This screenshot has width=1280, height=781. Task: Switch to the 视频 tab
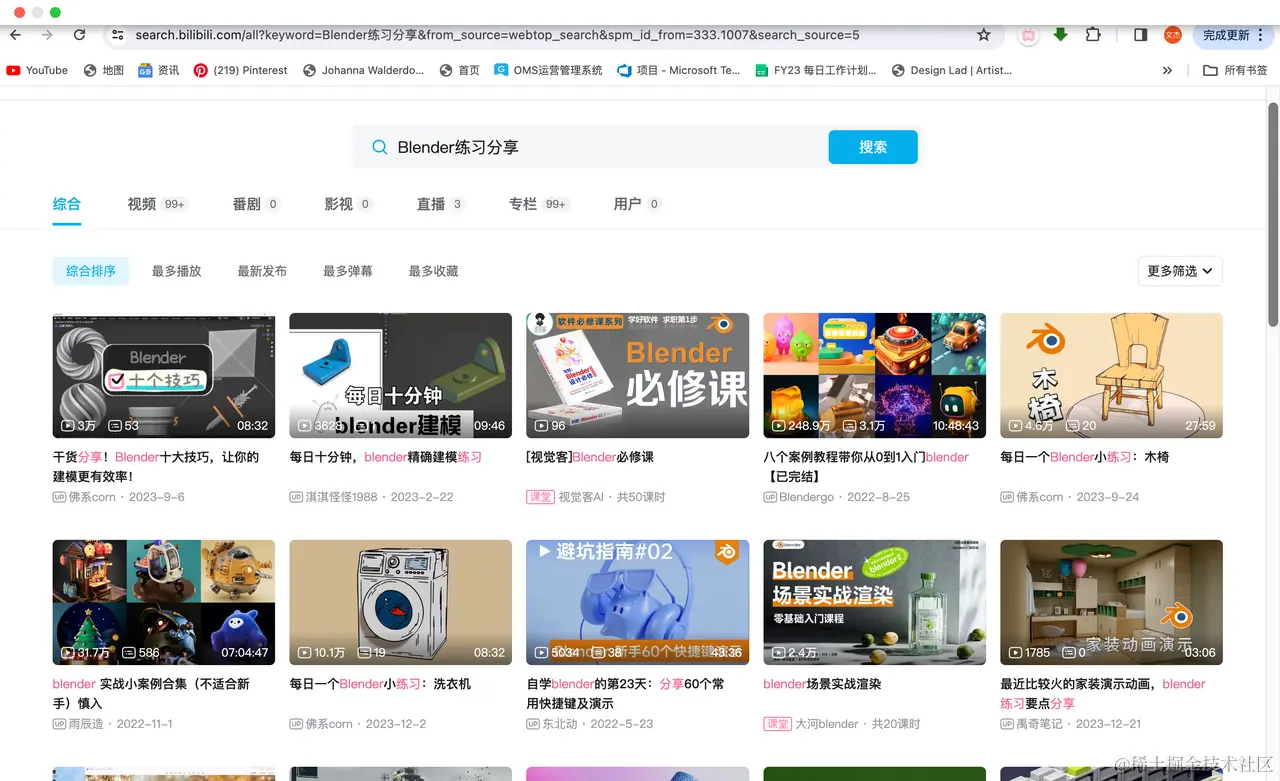tap(158, 204)
